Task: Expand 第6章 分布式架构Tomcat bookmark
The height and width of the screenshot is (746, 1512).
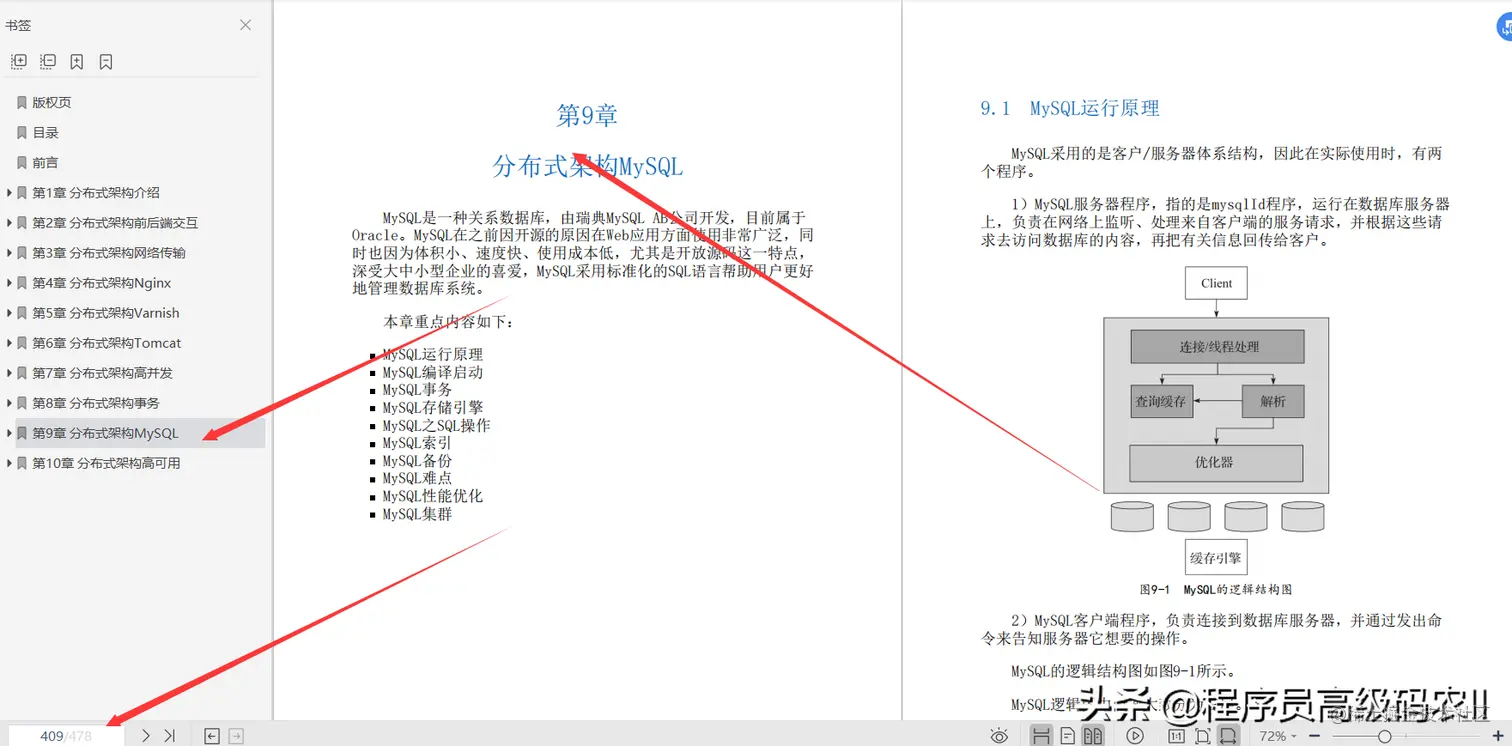Action: coord(9,342)
